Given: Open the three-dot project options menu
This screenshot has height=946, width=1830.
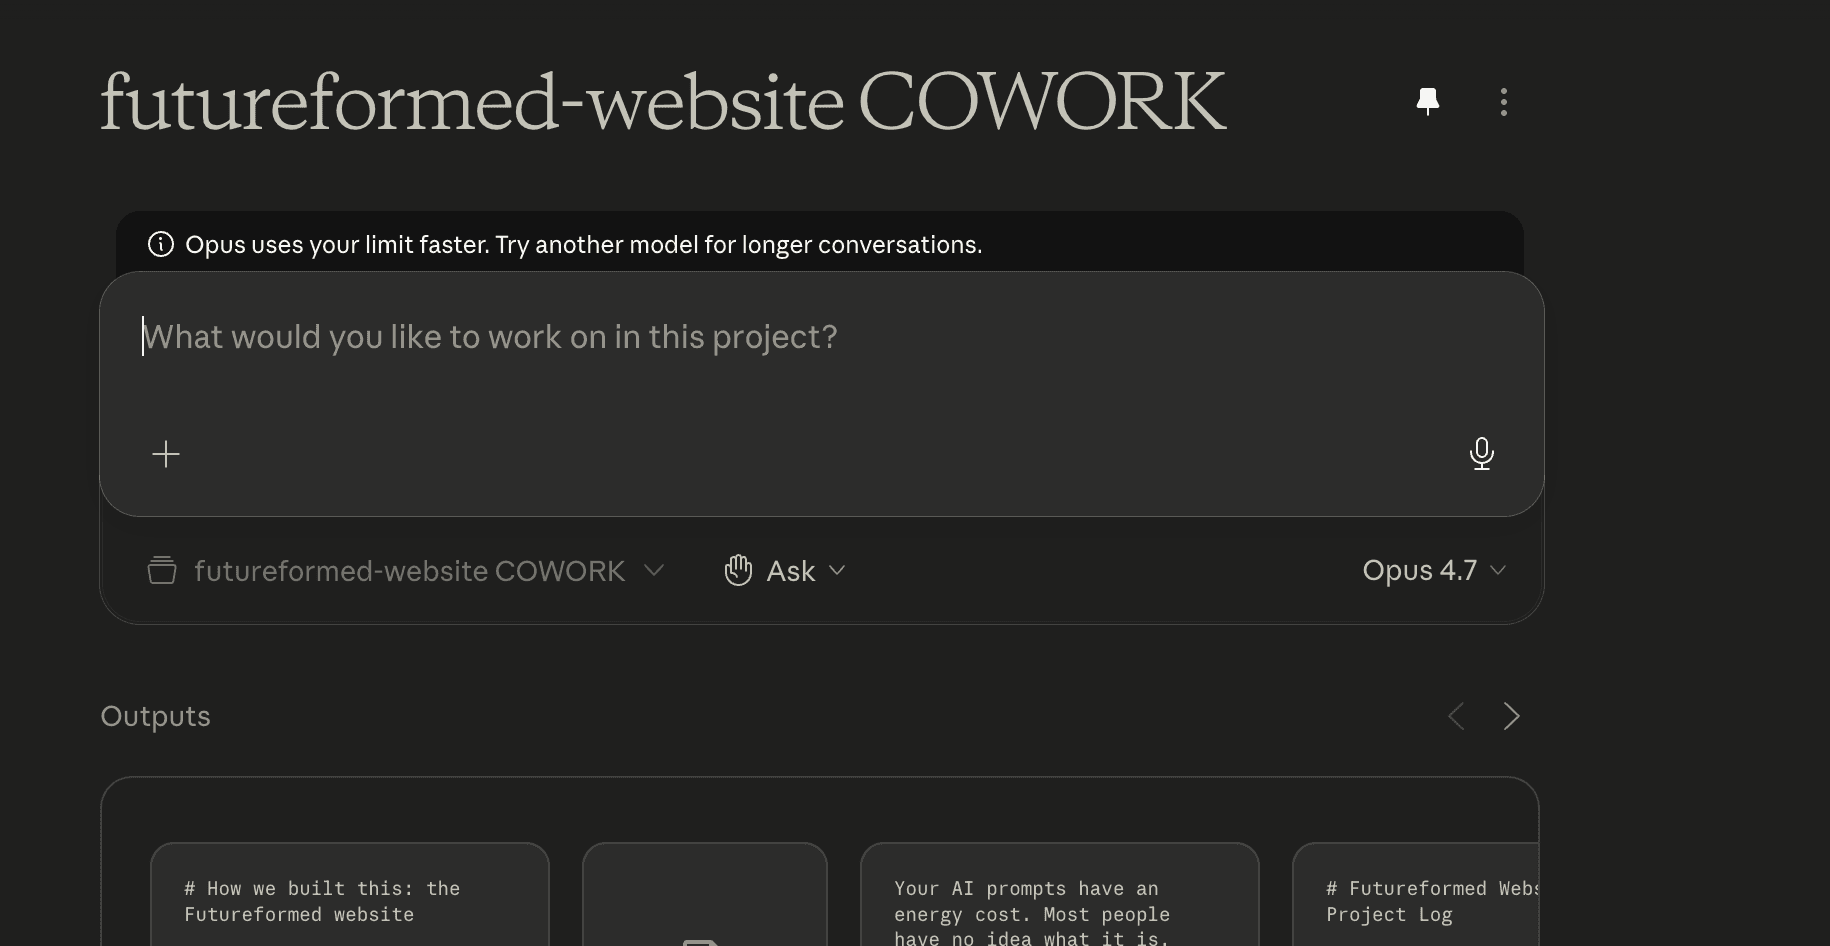Looking at the screenshot, I should coord(1504,101).
